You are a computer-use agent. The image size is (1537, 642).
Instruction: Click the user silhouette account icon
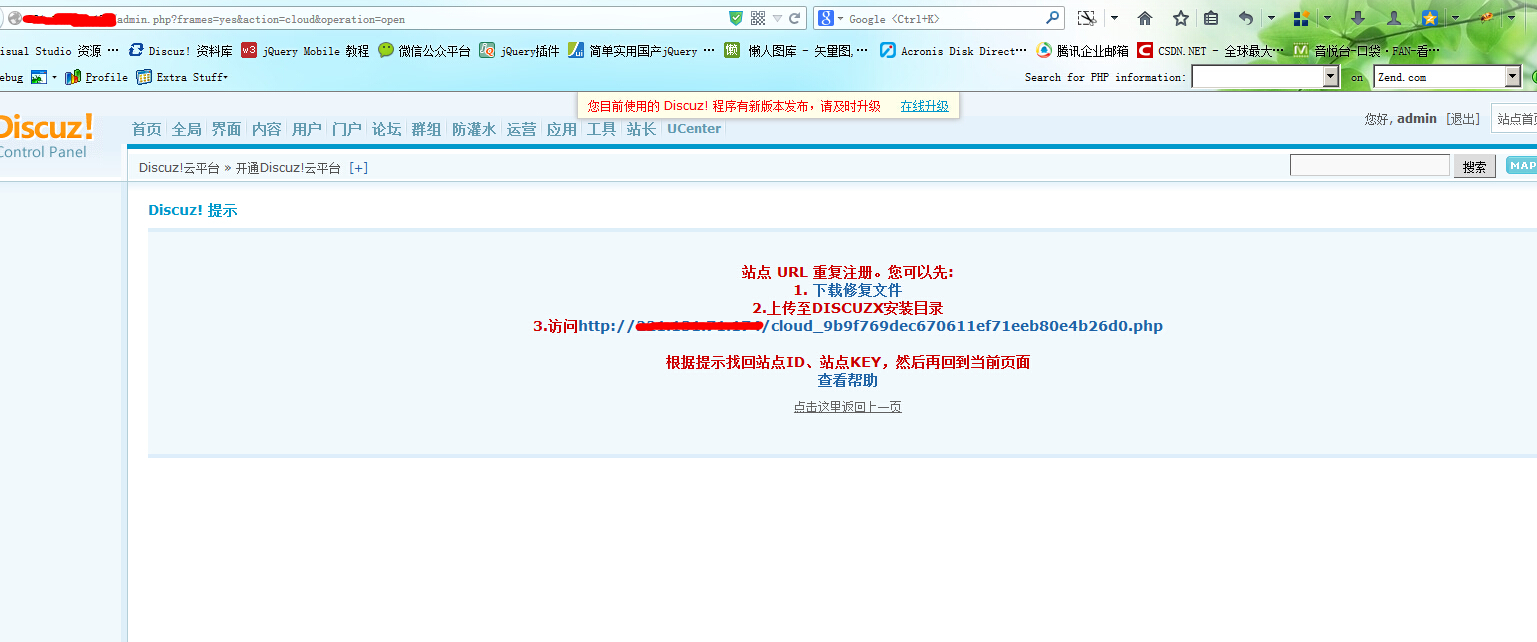pyautogui.click(x=1393, y=18)
